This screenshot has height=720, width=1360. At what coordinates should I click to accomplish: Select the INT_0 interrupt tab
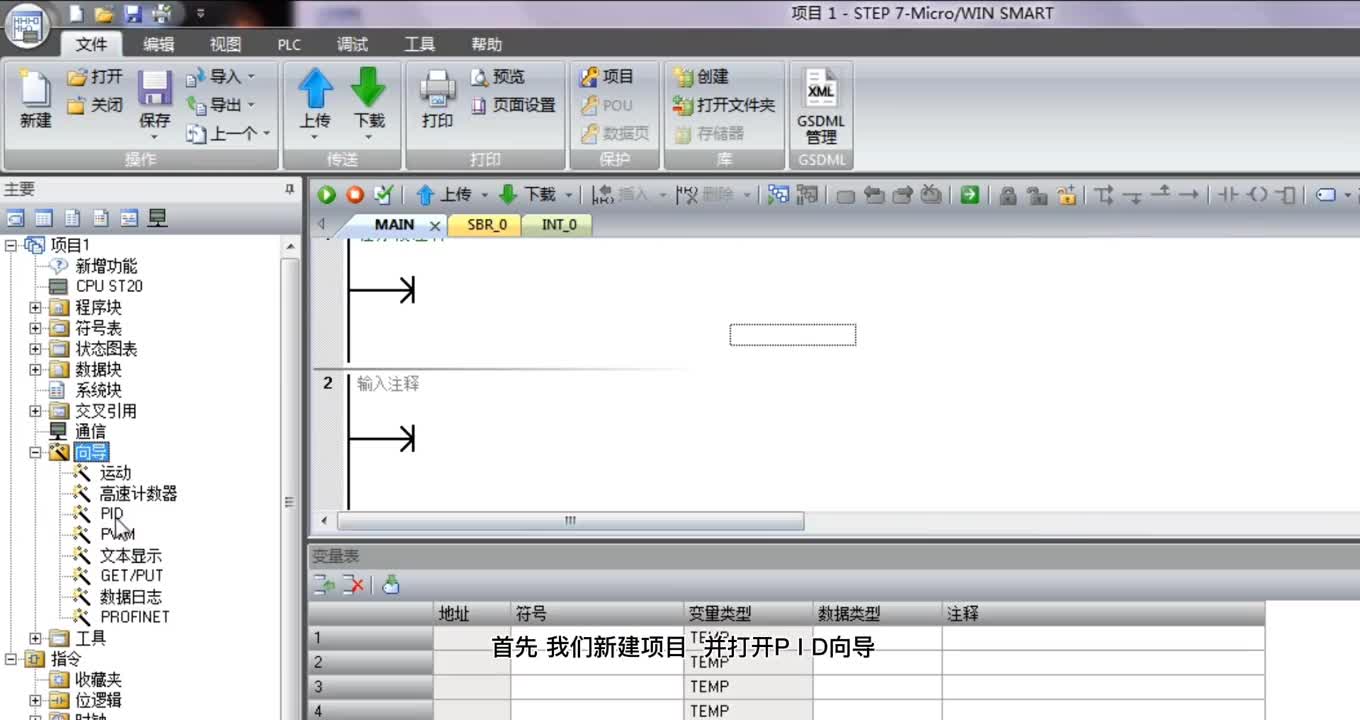(559, 225)
